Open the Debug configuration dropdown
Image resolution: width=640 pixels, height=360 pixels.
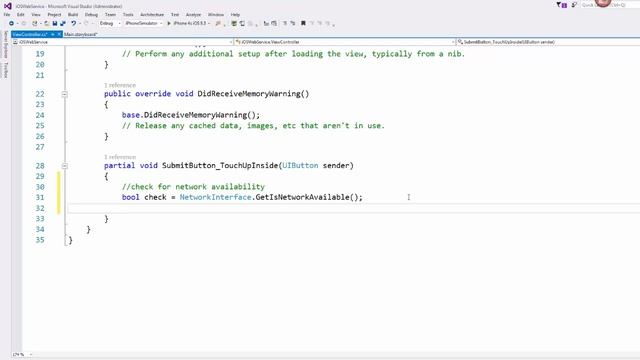pyautogui.click(x=110, y=23)
